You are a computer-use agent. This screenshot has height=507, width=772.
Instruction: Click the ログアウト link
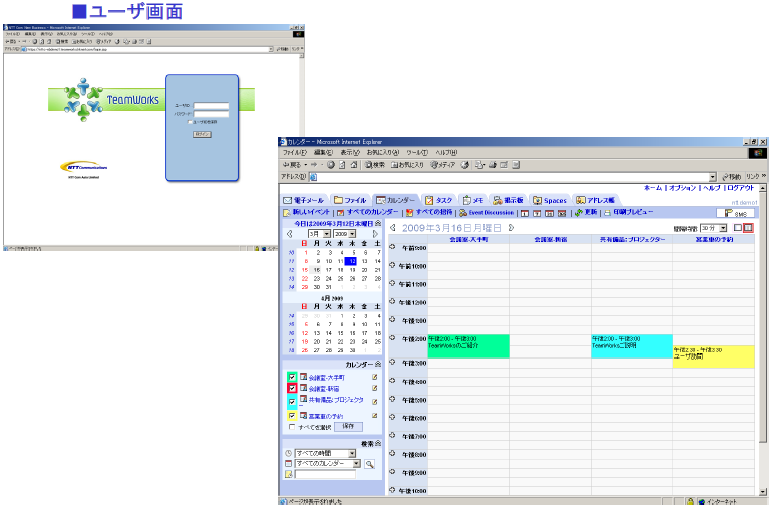(x=740, y=188)
